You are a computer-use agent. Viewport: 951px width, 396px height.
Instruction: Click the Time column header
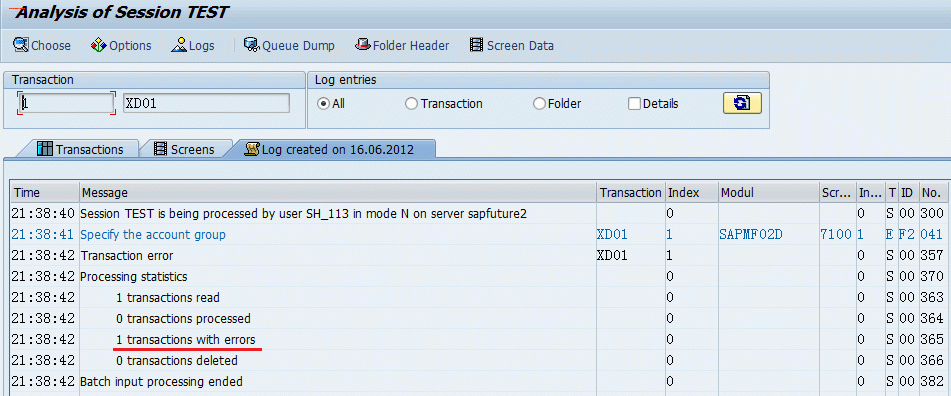coord(45,192)
